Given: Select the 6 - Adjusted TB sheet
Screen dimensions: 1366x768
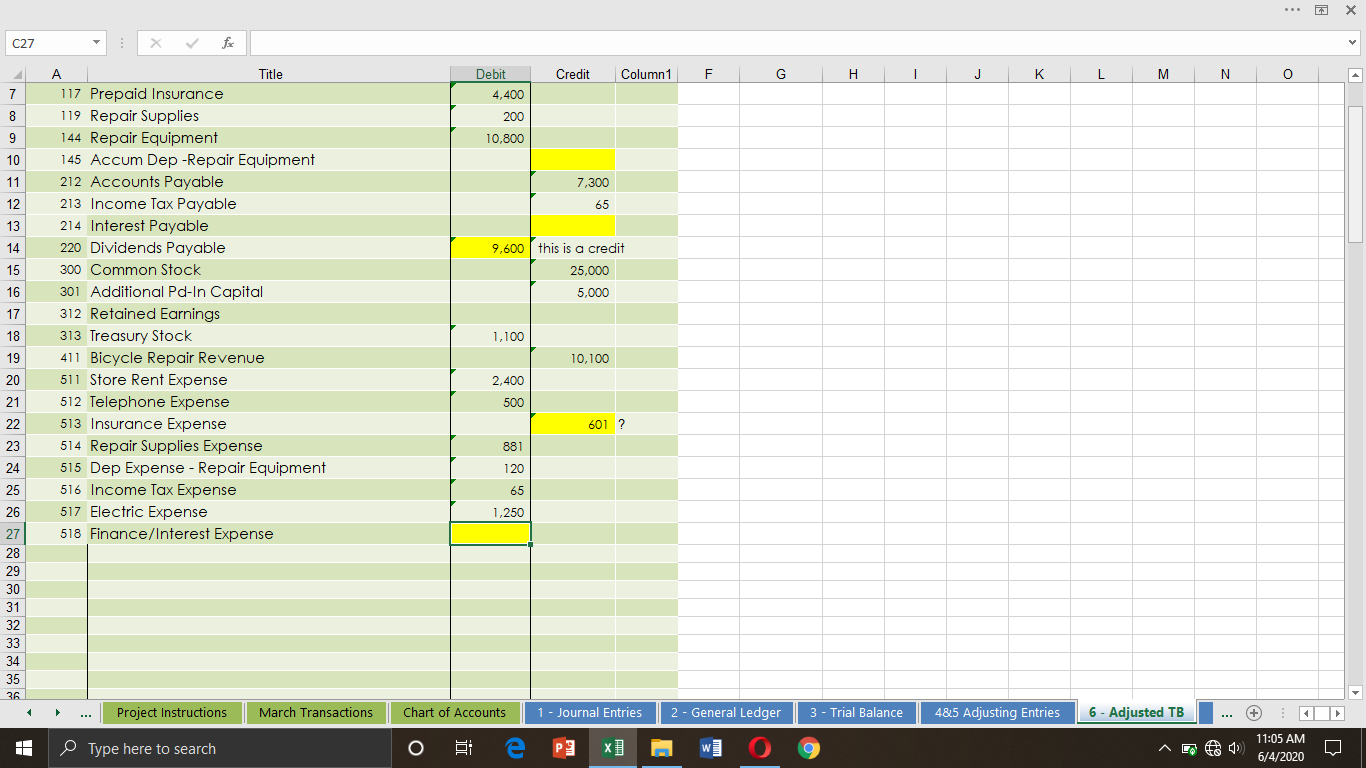Looking at the screenshot, I should pyautogui.click(x=1136, y=713).
